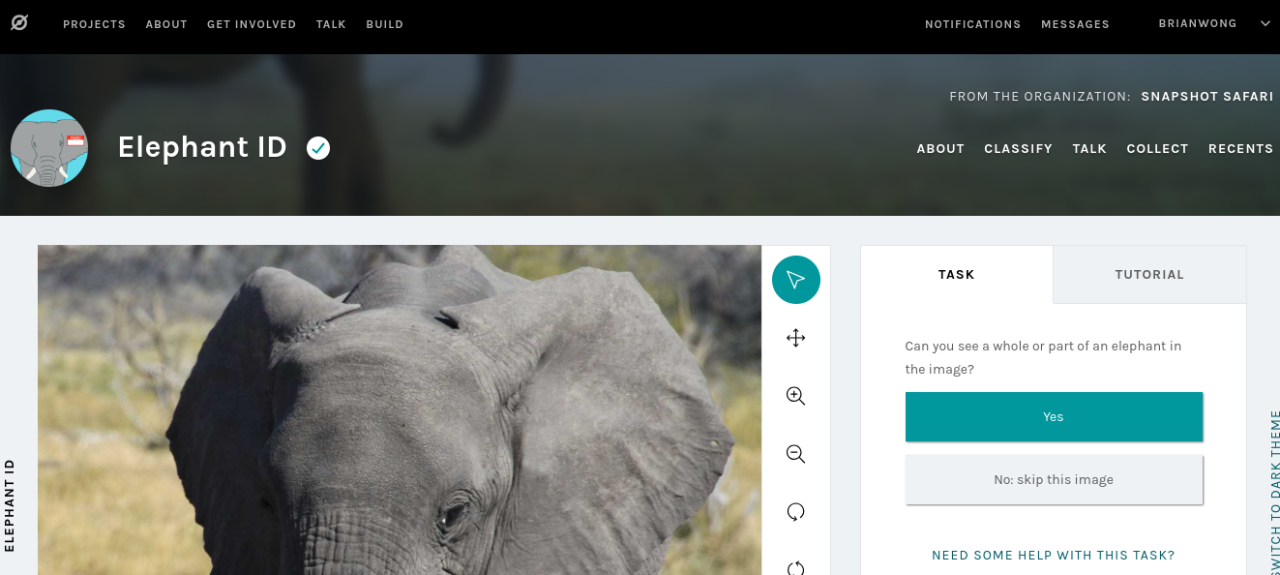
Task: Open the BRIANWONG user menu
Action: pyautogui.click(x=1197, y=24)
